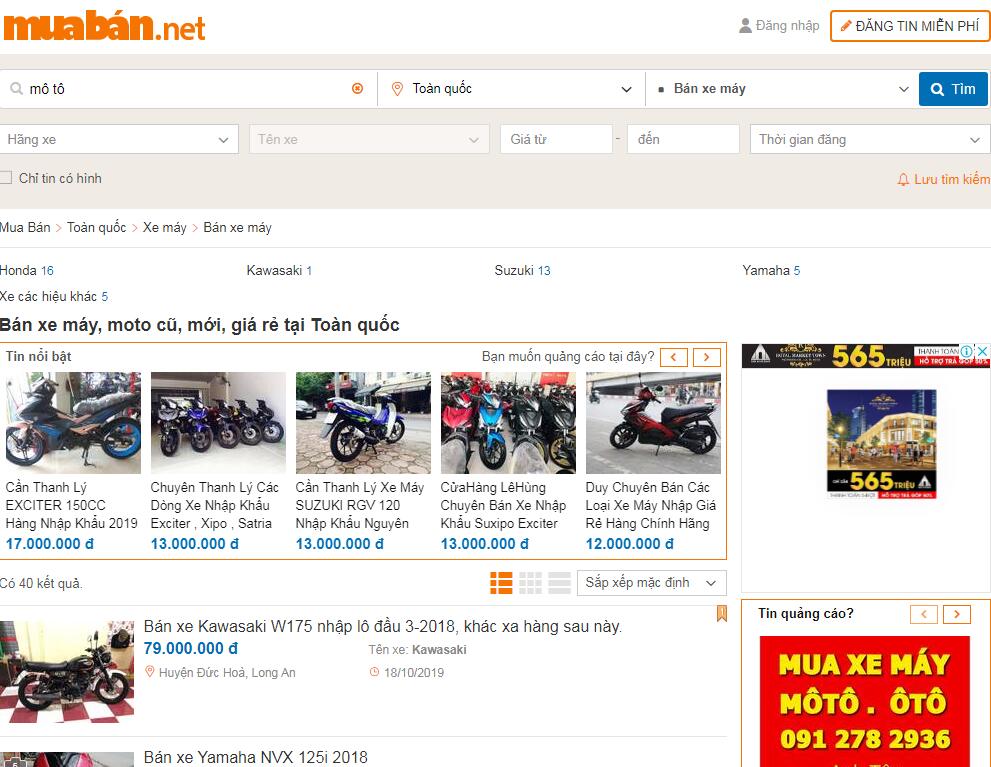Open the muaban.net logo homepage

(x=104, y=27)
